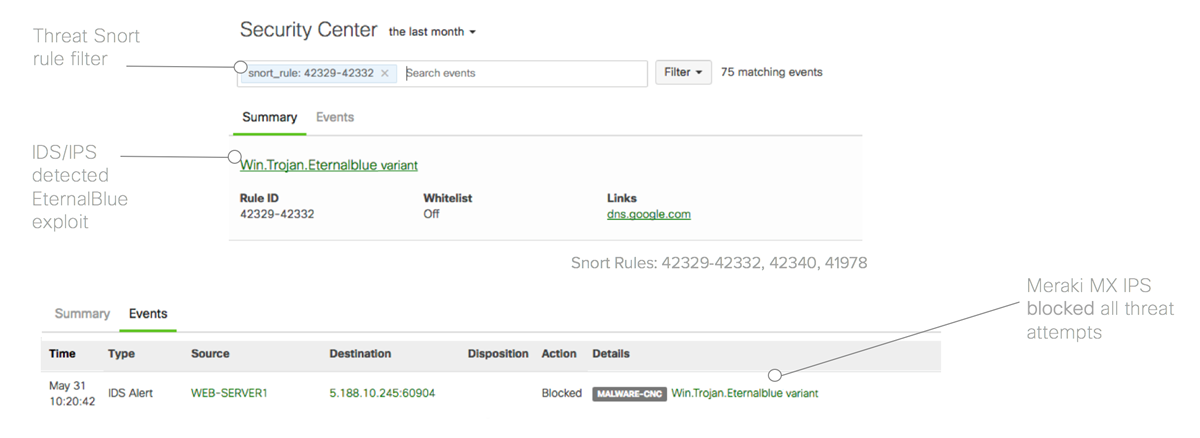
Task: Click the Destination column header
Action: [360, 354]
